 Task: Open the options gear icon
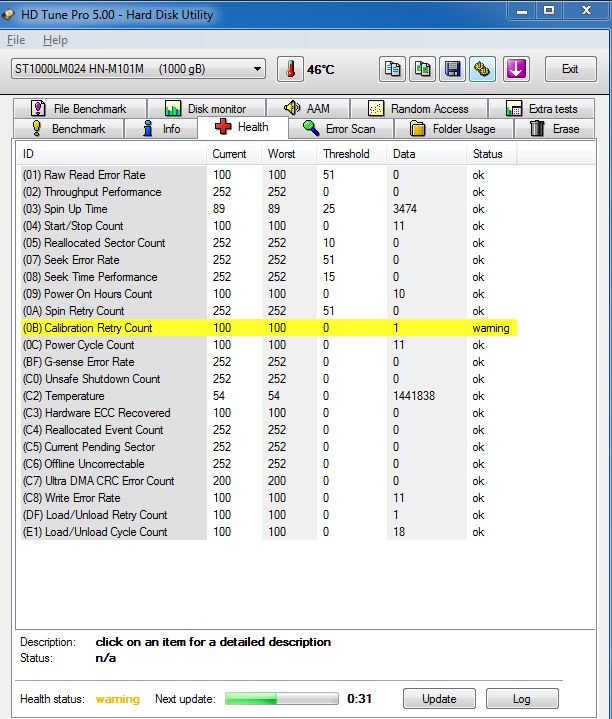(x=482, y=69)
